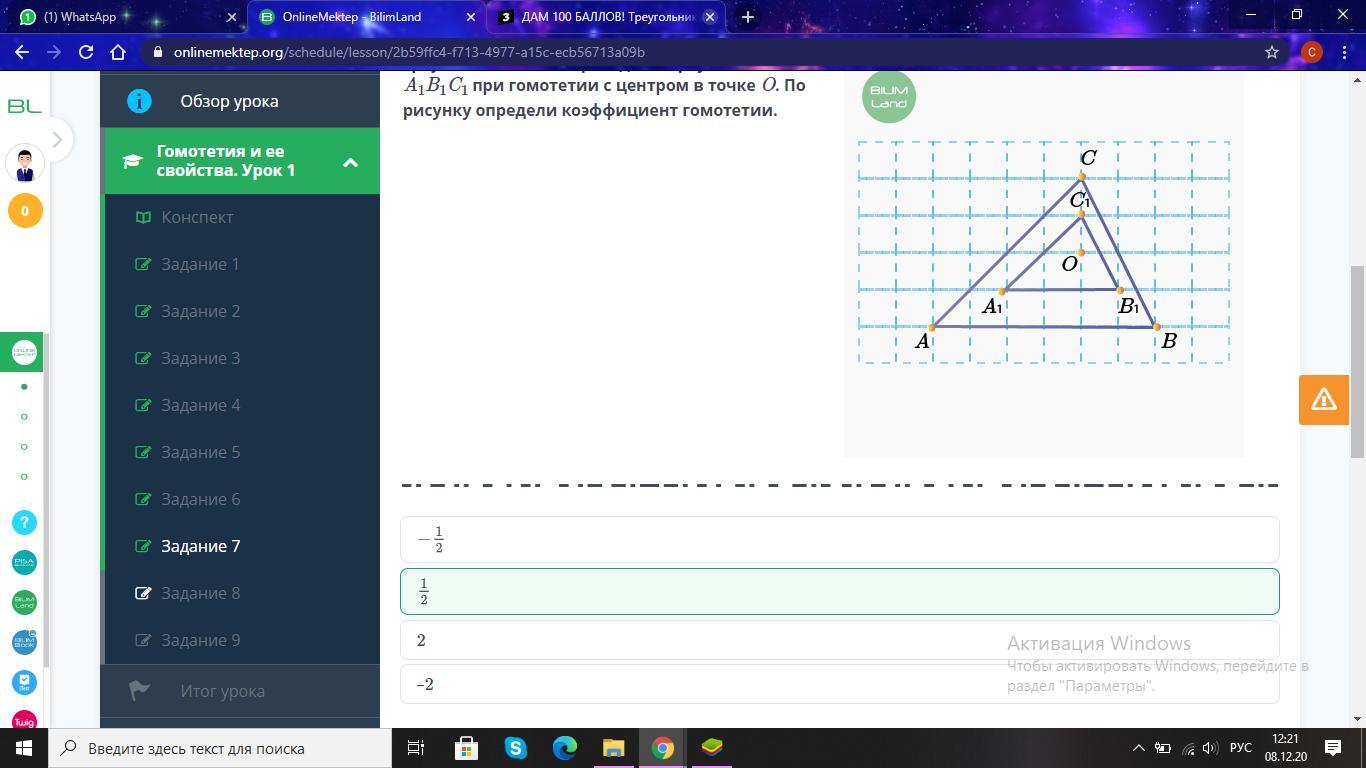1366x768 pixels.
Task: Click the BilimLand logo badge
Action: [888, 97]
